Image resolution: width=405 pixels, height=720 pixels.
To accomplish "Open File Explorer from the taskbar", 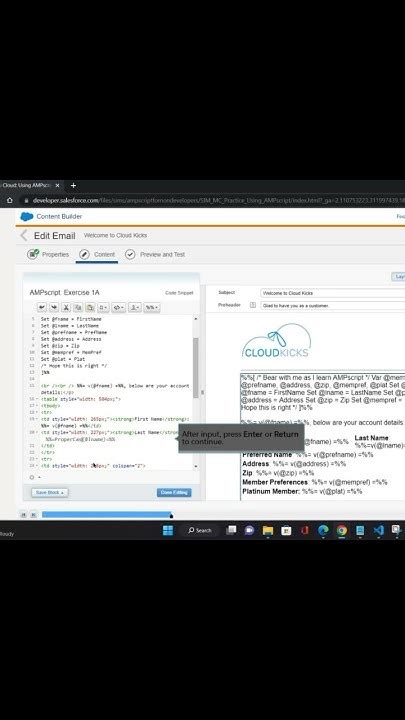I will 268,530.
